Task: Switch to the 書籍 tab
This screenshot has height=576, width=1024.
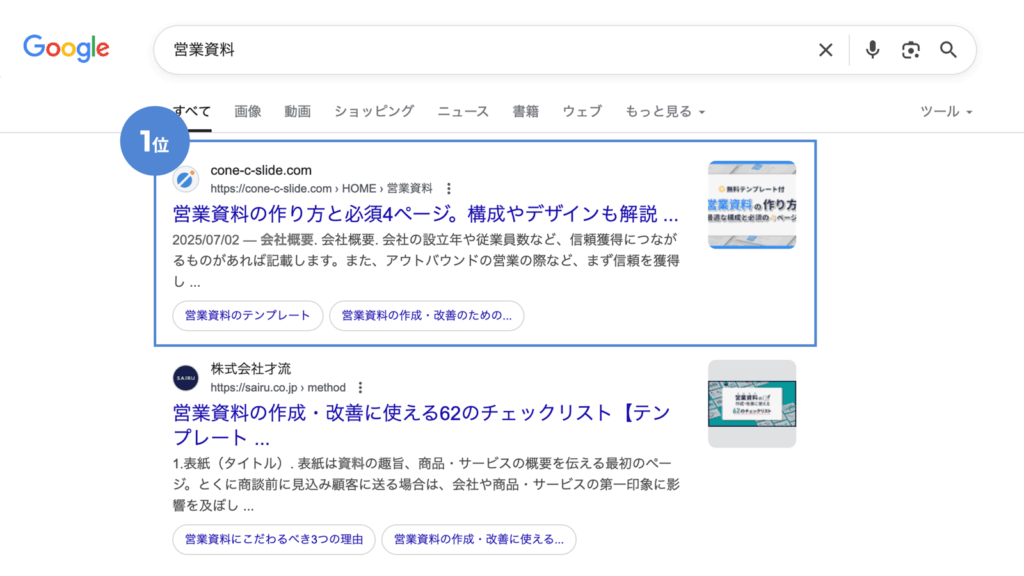Action: (525, 112)
